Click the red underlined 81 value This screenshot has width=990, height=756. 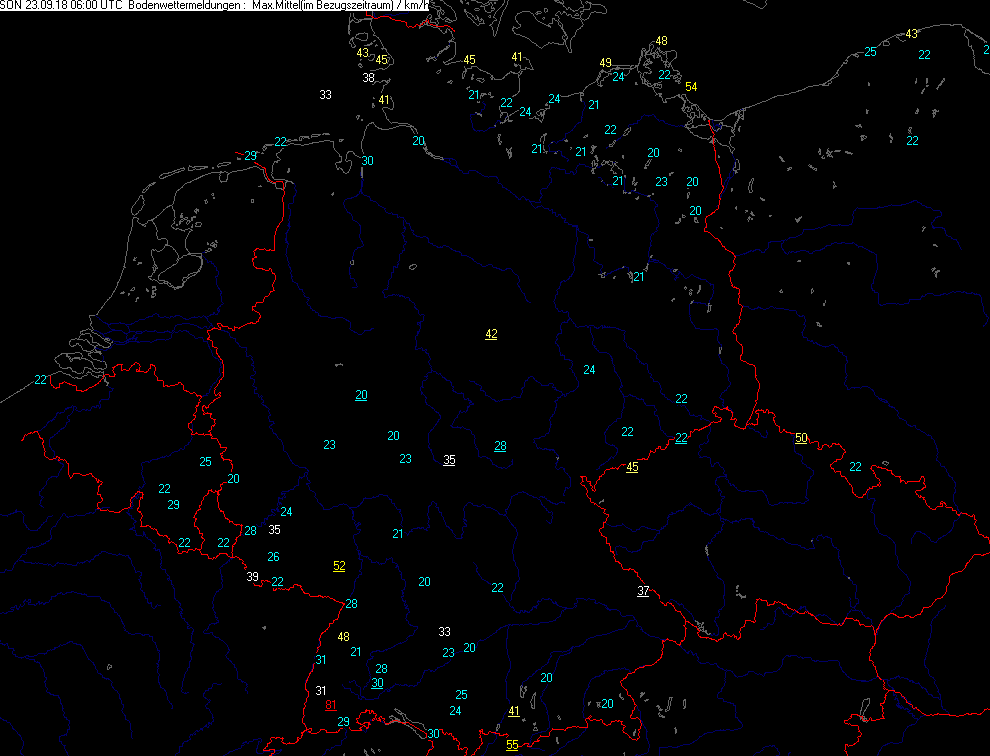click(x=331, y=706)
